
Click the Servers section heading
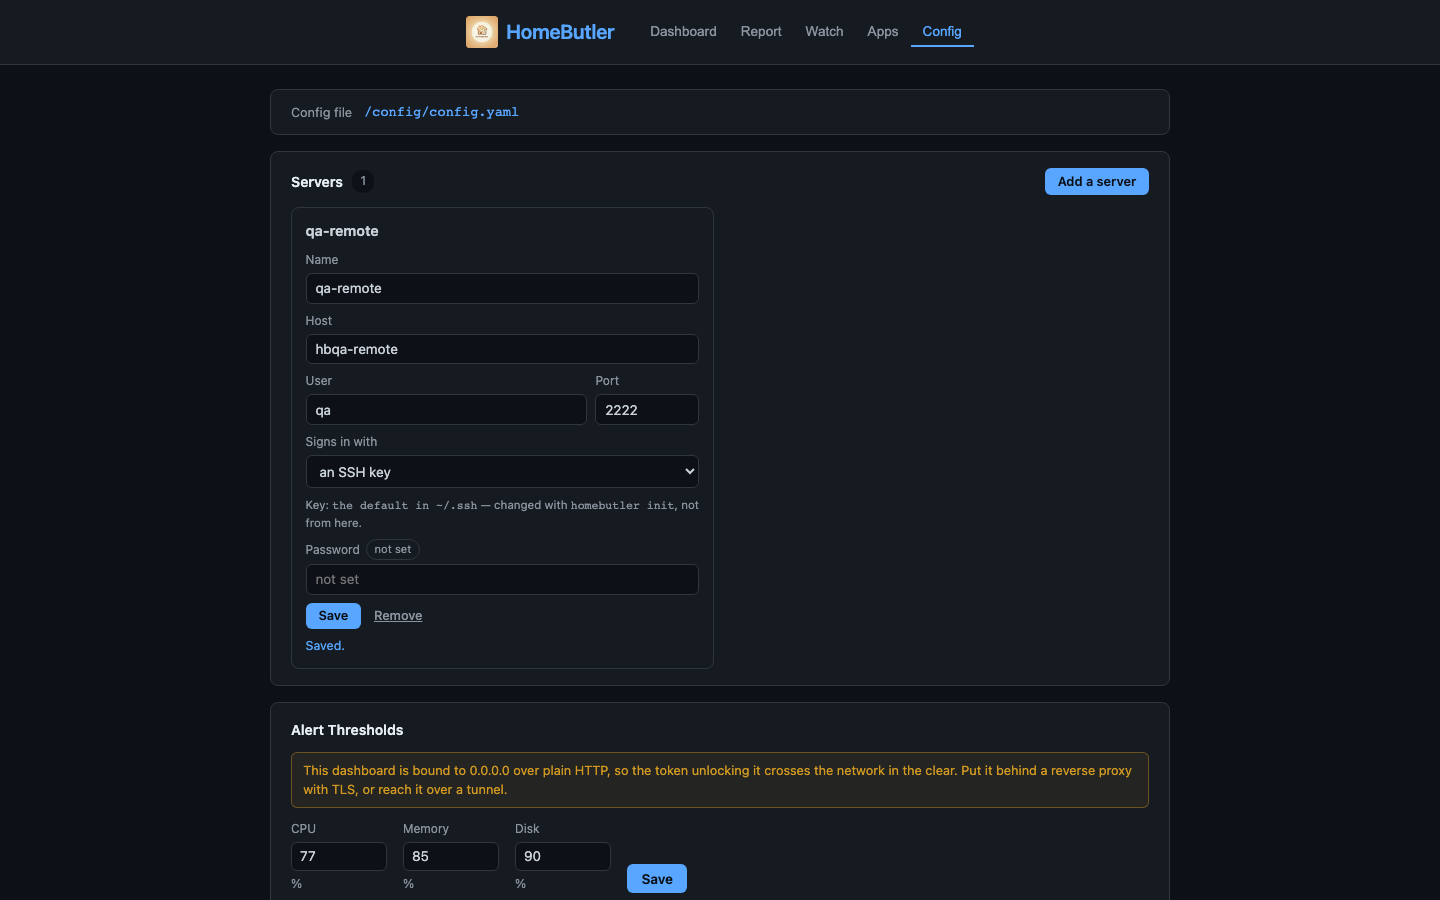pyautogui.click(x=317, y=182)
